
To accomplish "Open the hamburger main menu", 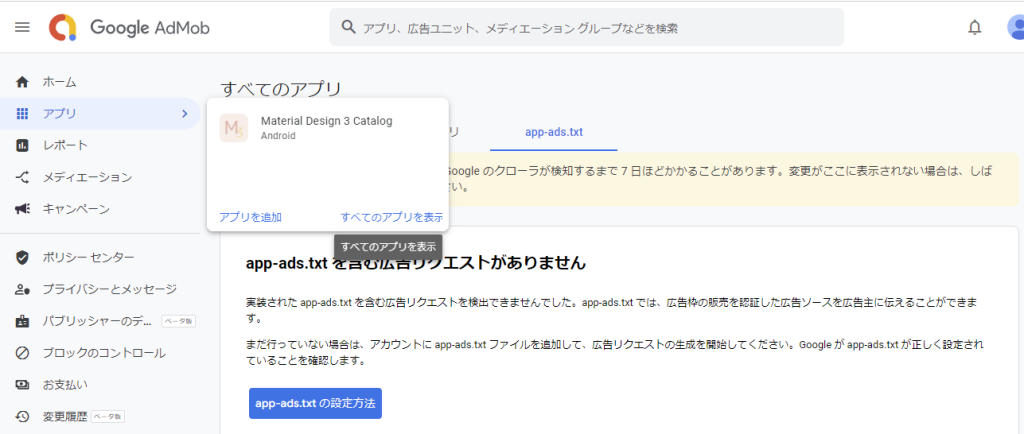I will 22,27.
